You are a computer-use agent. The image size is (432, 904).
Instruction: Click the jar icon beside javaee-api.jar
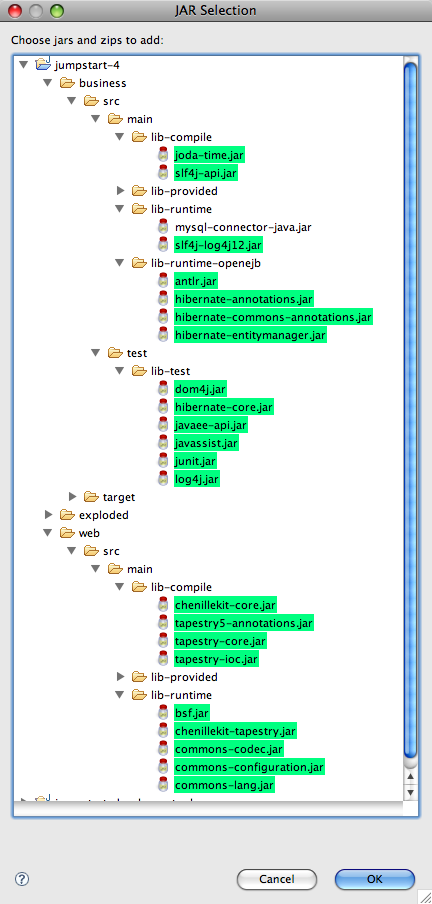pos(163,425)
